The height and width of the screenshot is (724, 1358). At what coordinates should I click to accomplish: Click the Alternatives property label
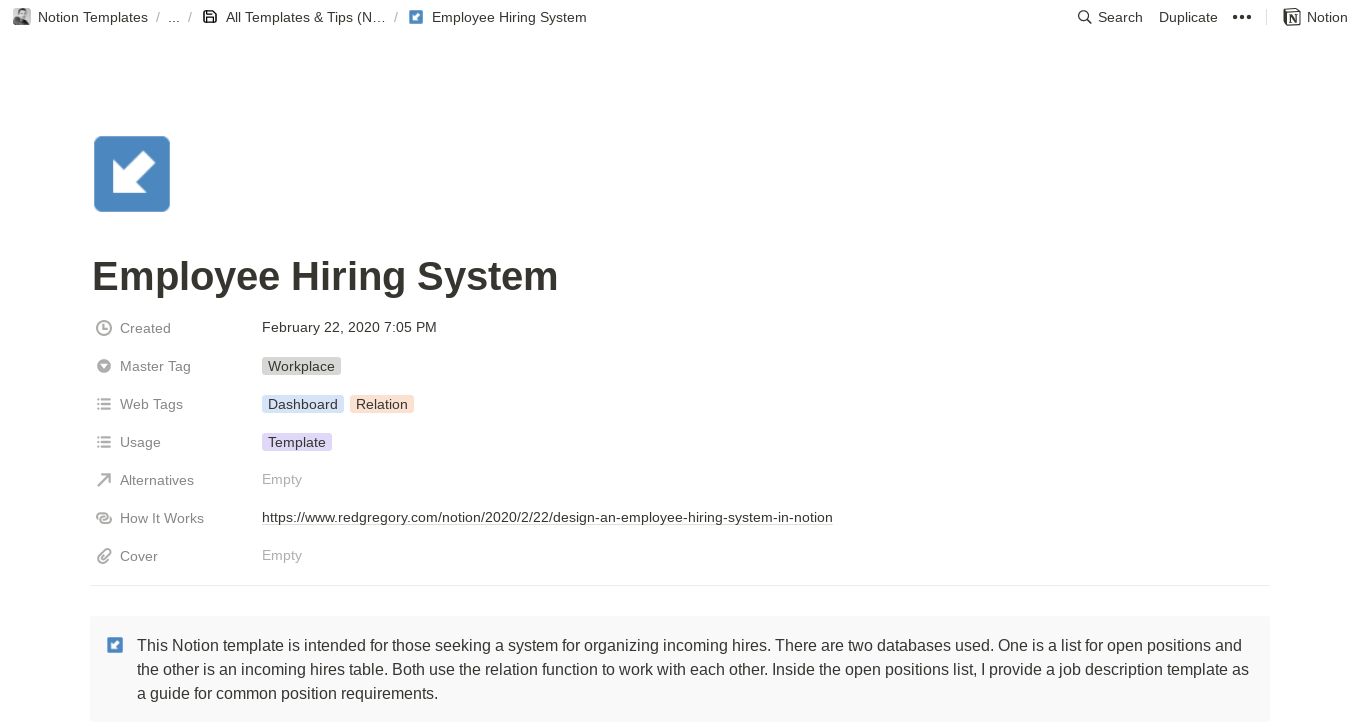click(157, 480)
